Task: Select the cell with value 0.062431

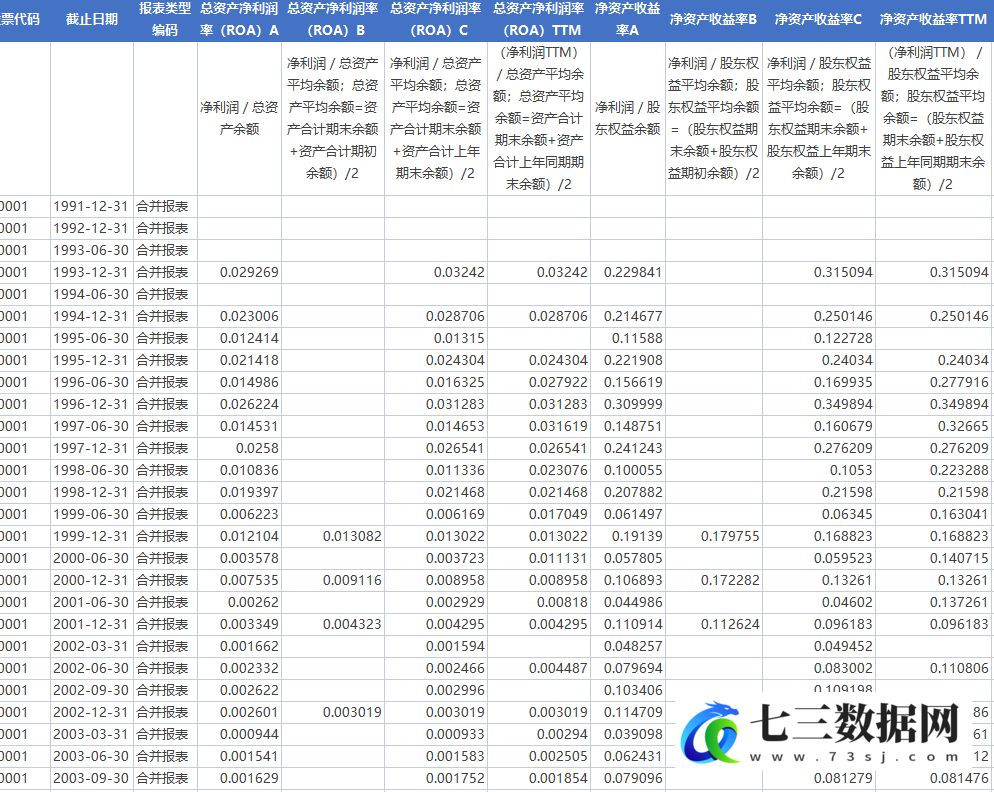Action: point(628,756)
